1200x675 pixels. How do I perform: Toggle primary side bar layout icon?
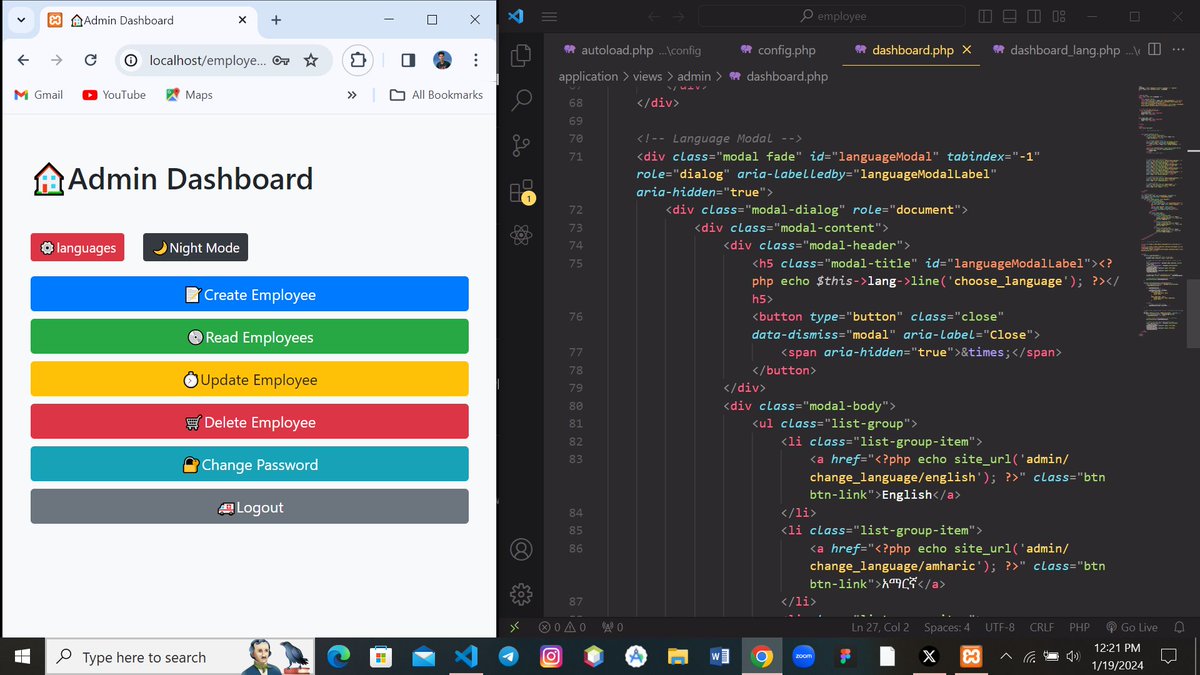(985, 16)
